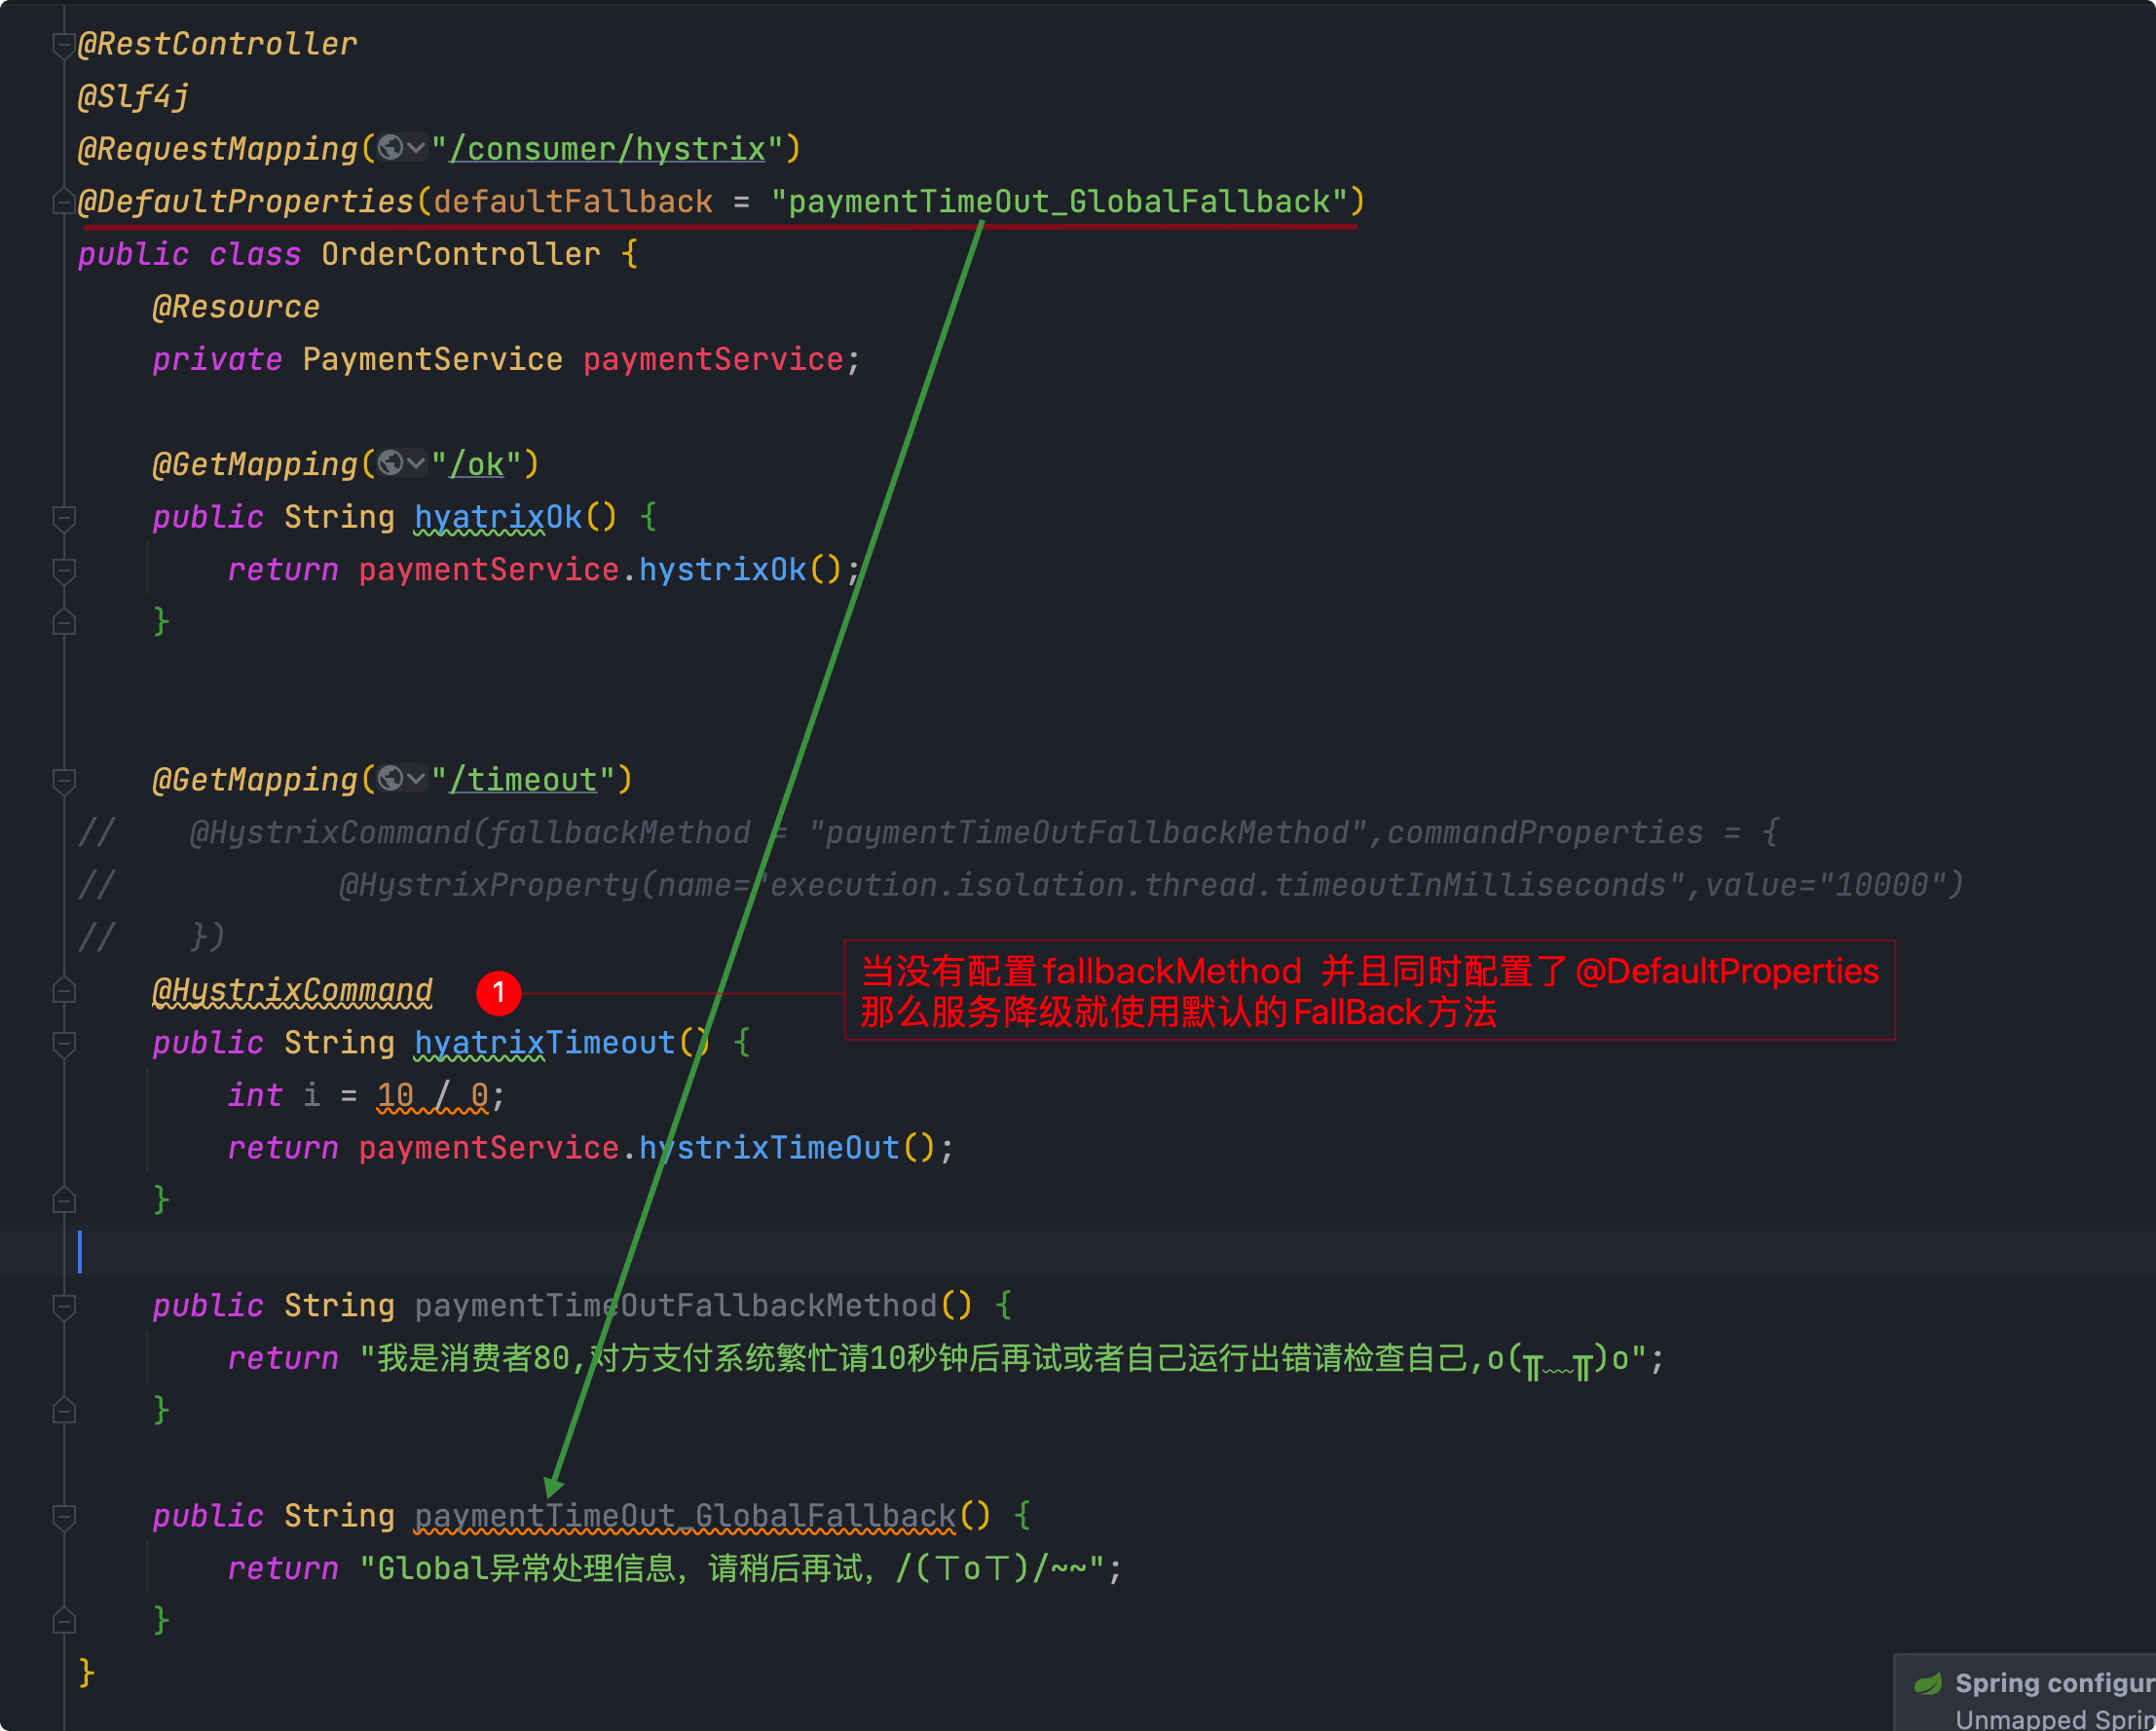Collapse the hyatrixTimeout method using its gutter fold

pos(63,1043)
